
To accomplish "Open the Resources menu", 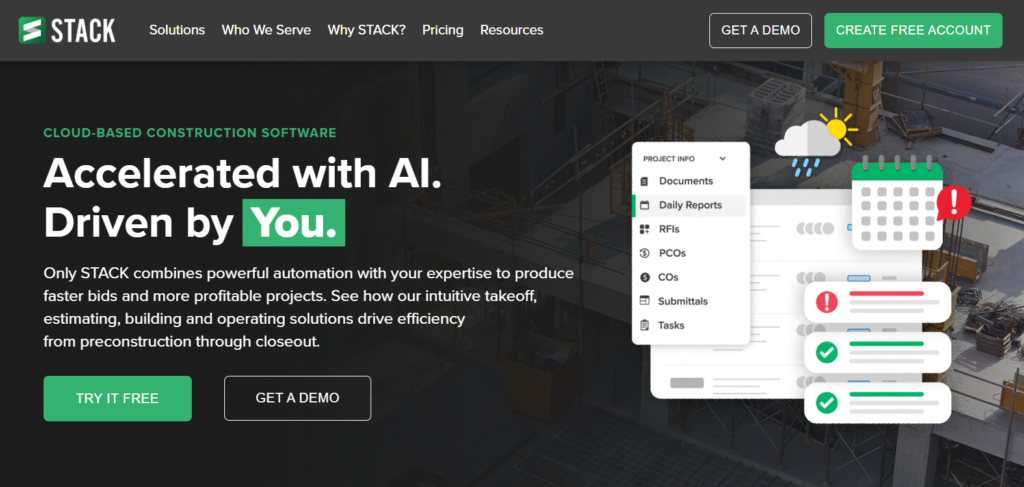I will (x=511, y=30).
